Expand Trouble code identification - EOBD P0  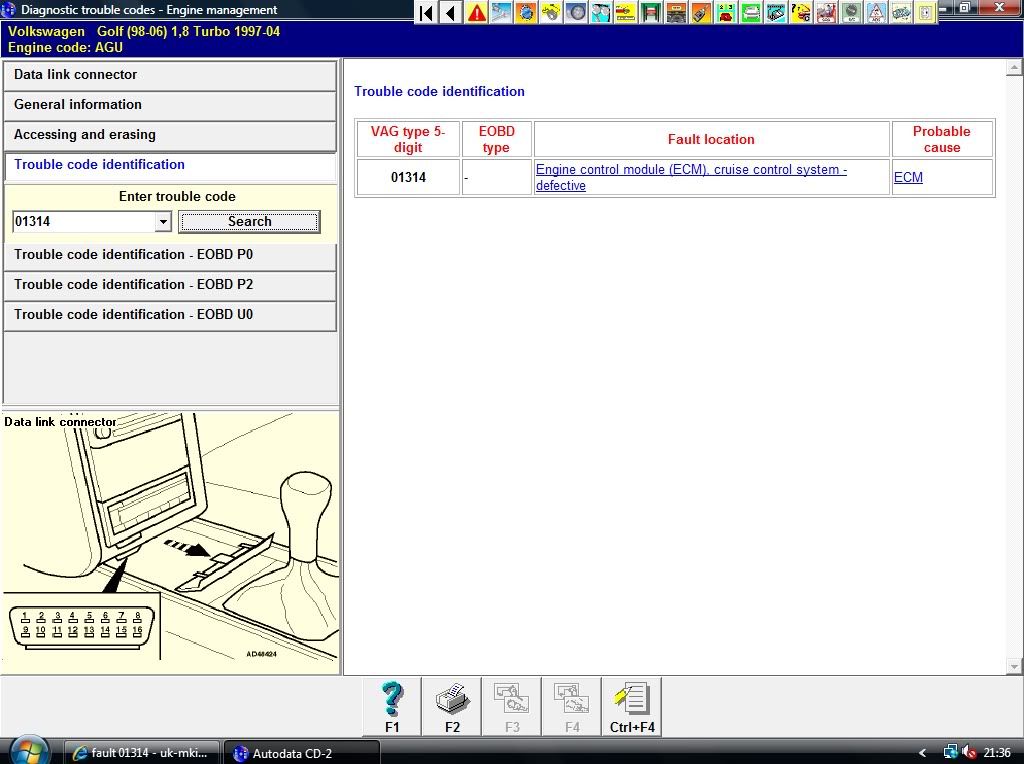(x=170, y=255)
